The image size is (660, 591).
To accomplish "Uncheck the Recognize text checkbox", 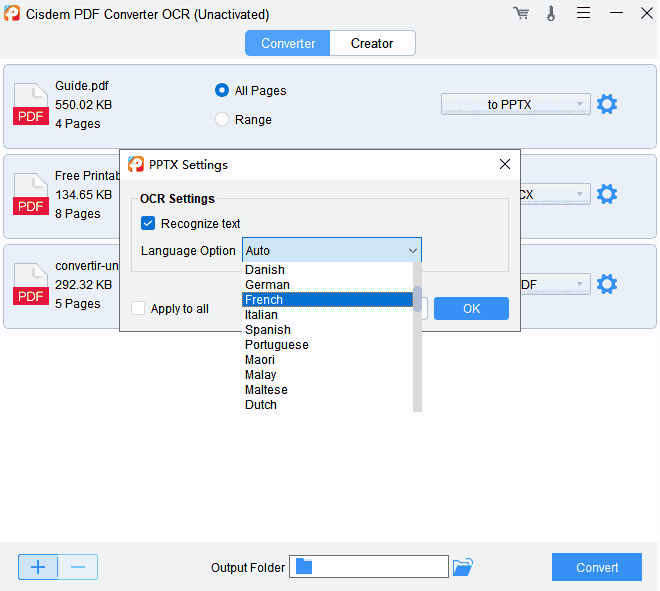I will point(148,223).
